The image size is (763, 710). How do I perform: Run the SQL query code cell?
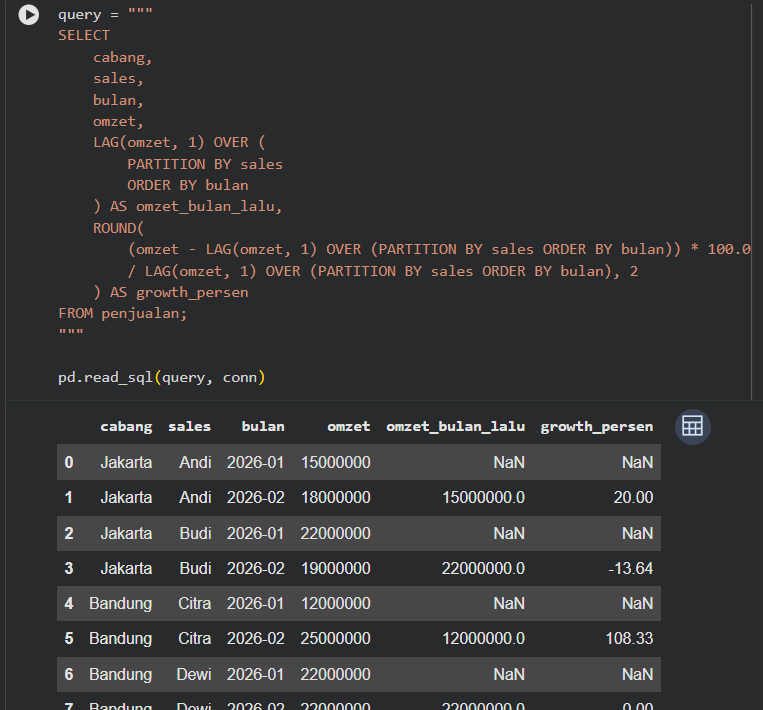29,15
